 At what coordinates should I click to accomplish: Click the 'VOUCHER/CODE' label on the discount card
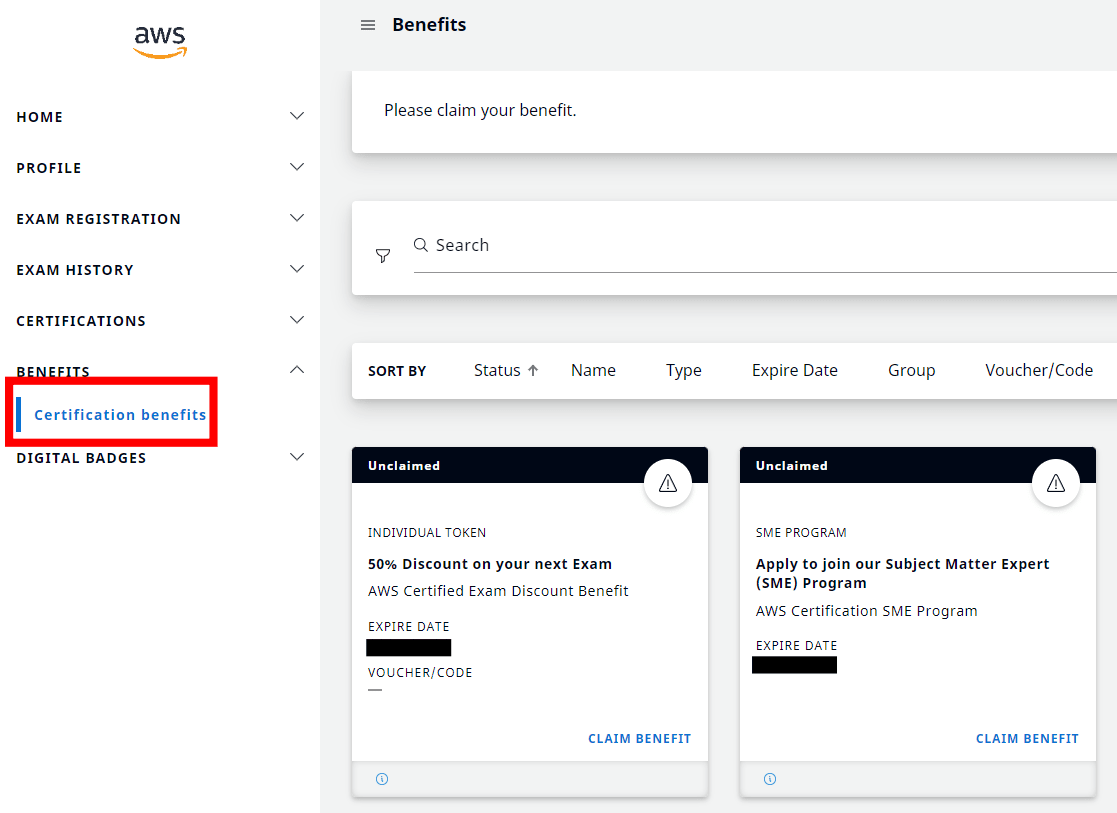[x=420, y=673]
